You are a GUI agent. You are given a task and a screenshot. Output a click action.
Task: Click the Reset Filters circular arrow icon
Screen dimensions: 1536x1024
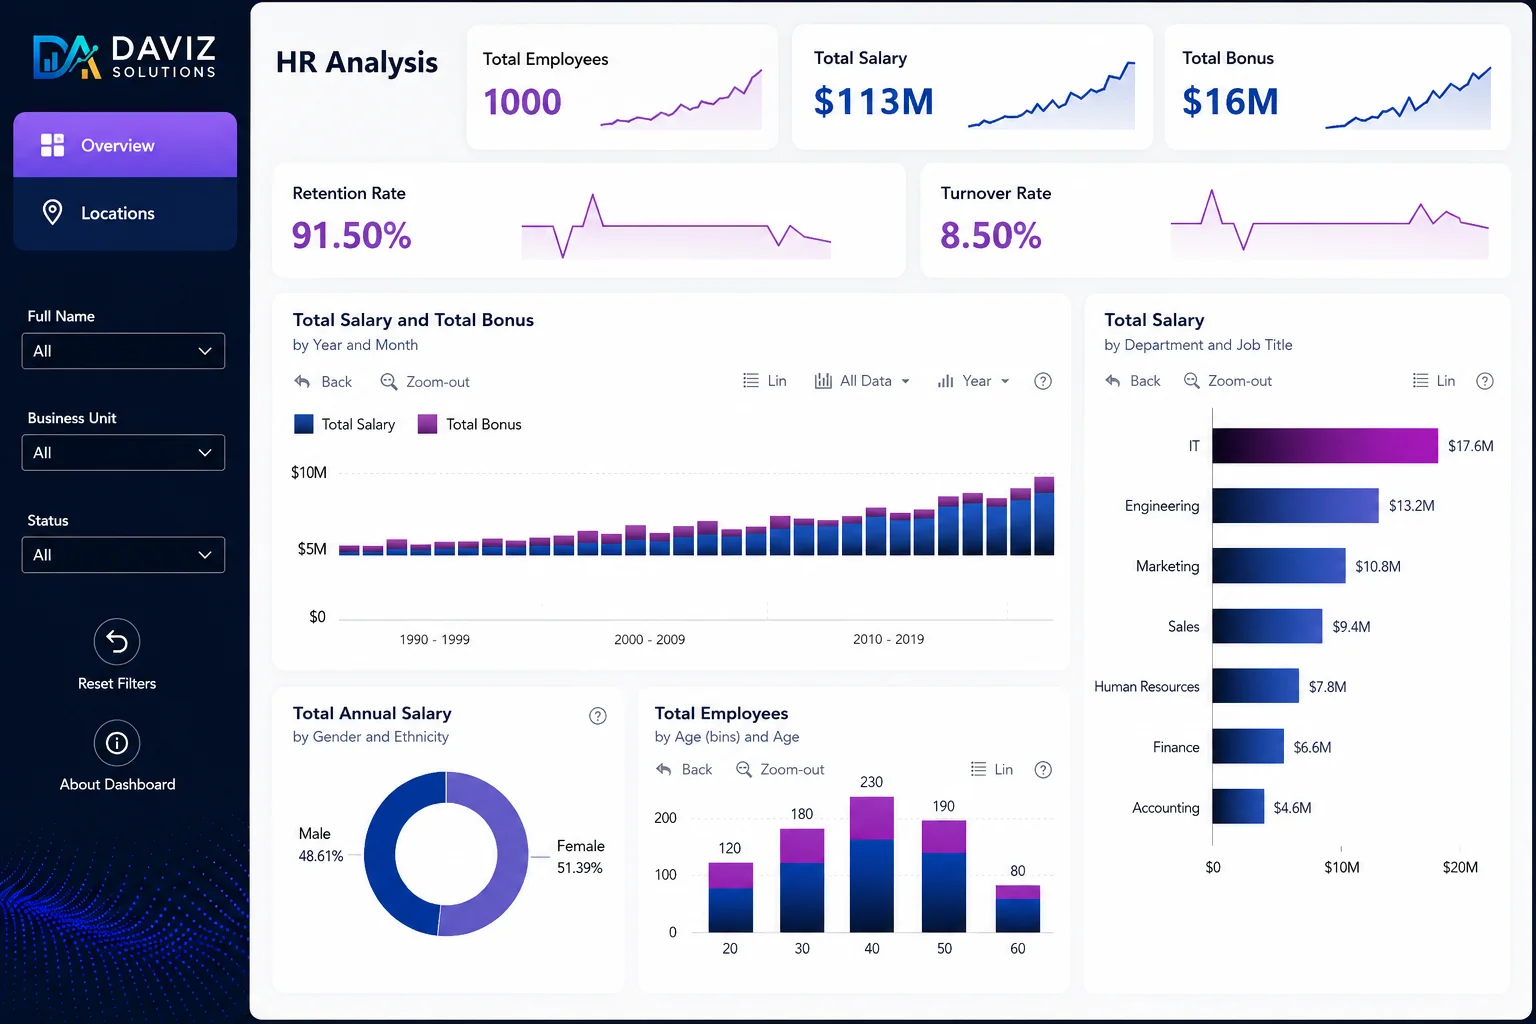click(117, 642)
